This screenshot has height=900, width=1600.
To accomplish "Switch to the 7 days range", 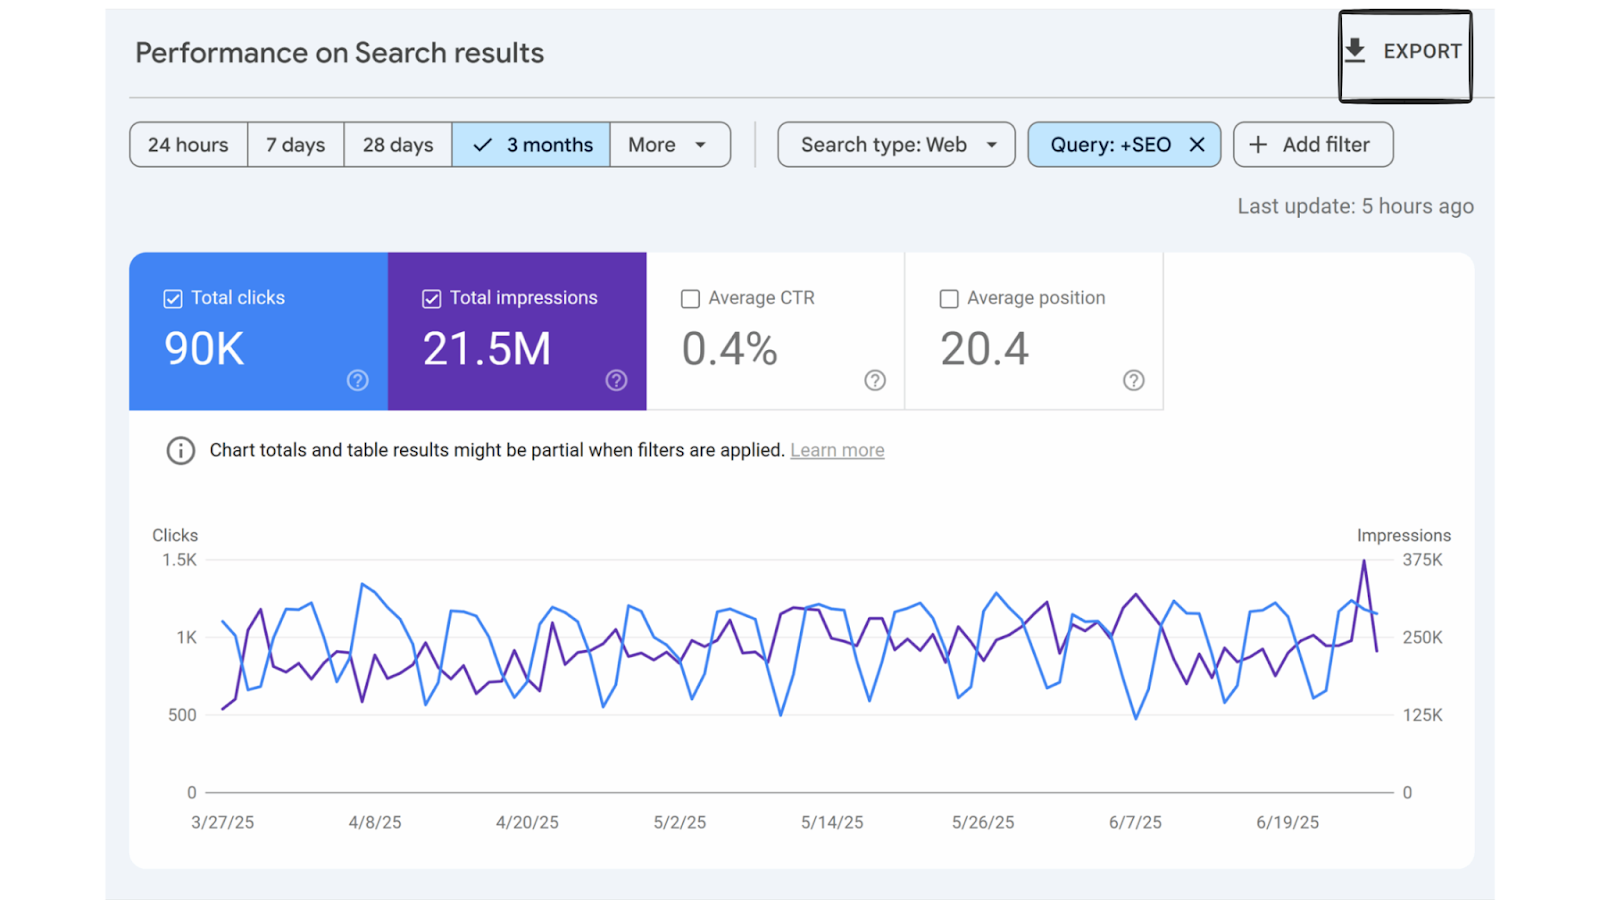I will click(295, 145).
